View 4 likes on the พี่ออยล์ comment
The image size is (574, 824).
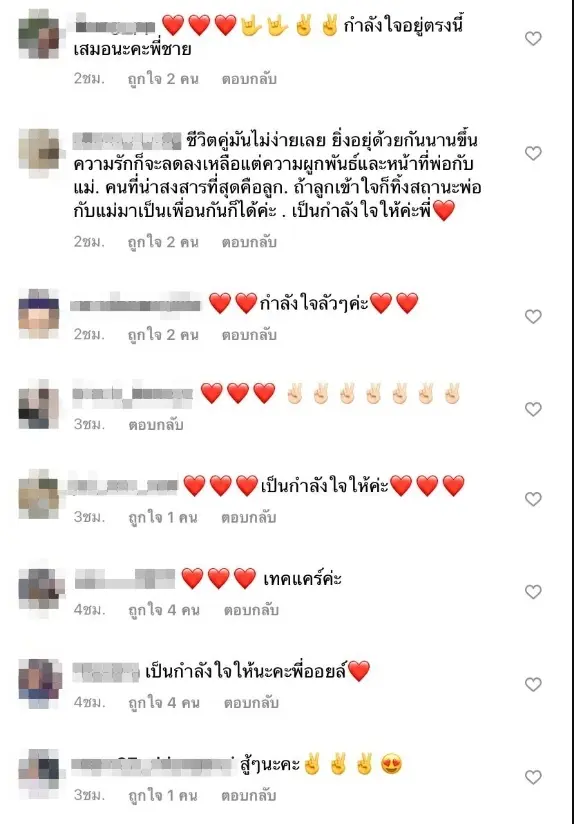click(164, 703)
